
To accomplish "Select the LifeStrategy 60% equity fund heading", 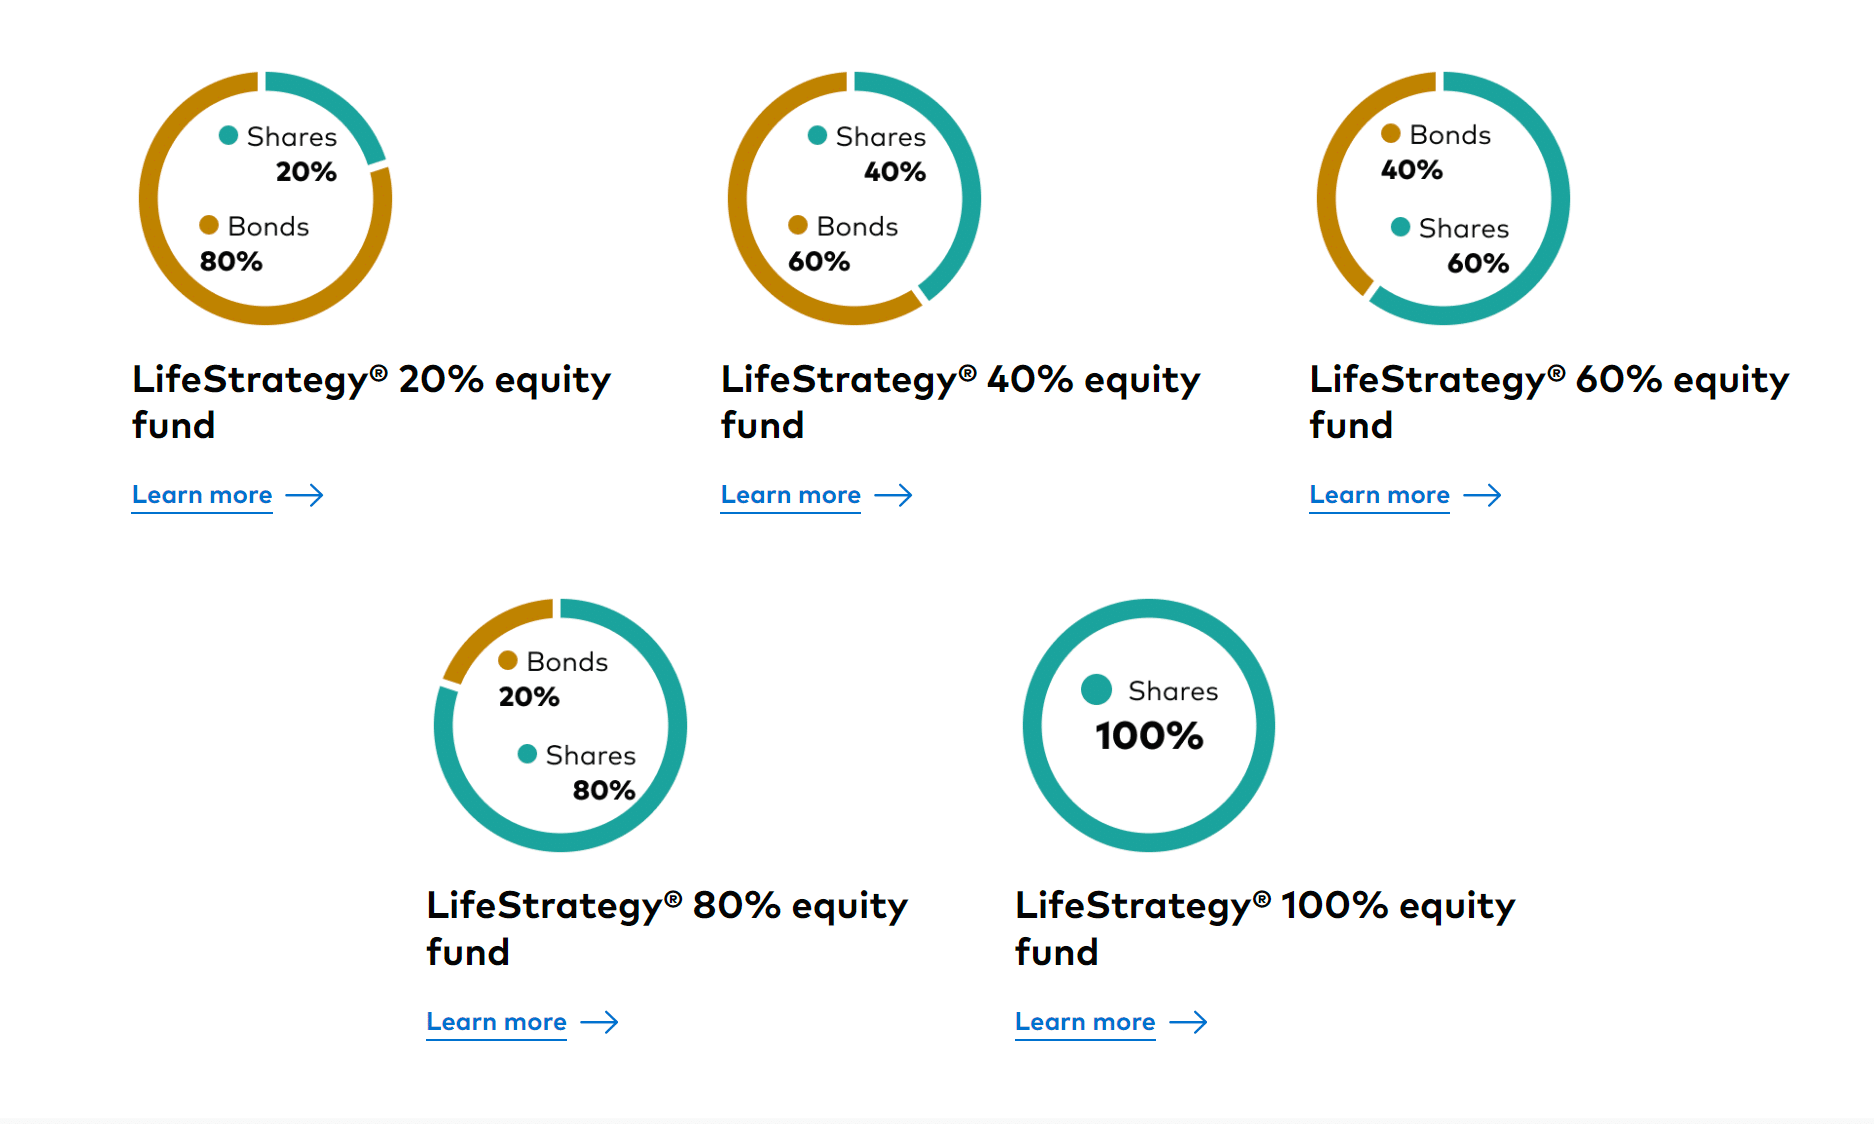I will point(1549,402).
